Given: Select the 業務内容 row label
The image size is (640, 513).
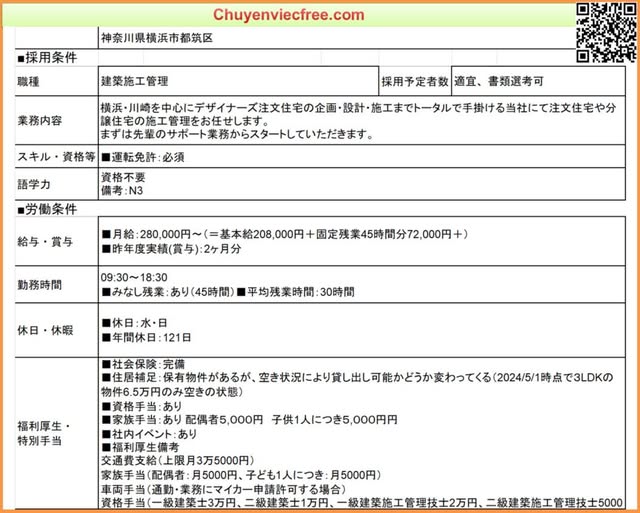Looking at the screenshot, I should pos(40,120).
